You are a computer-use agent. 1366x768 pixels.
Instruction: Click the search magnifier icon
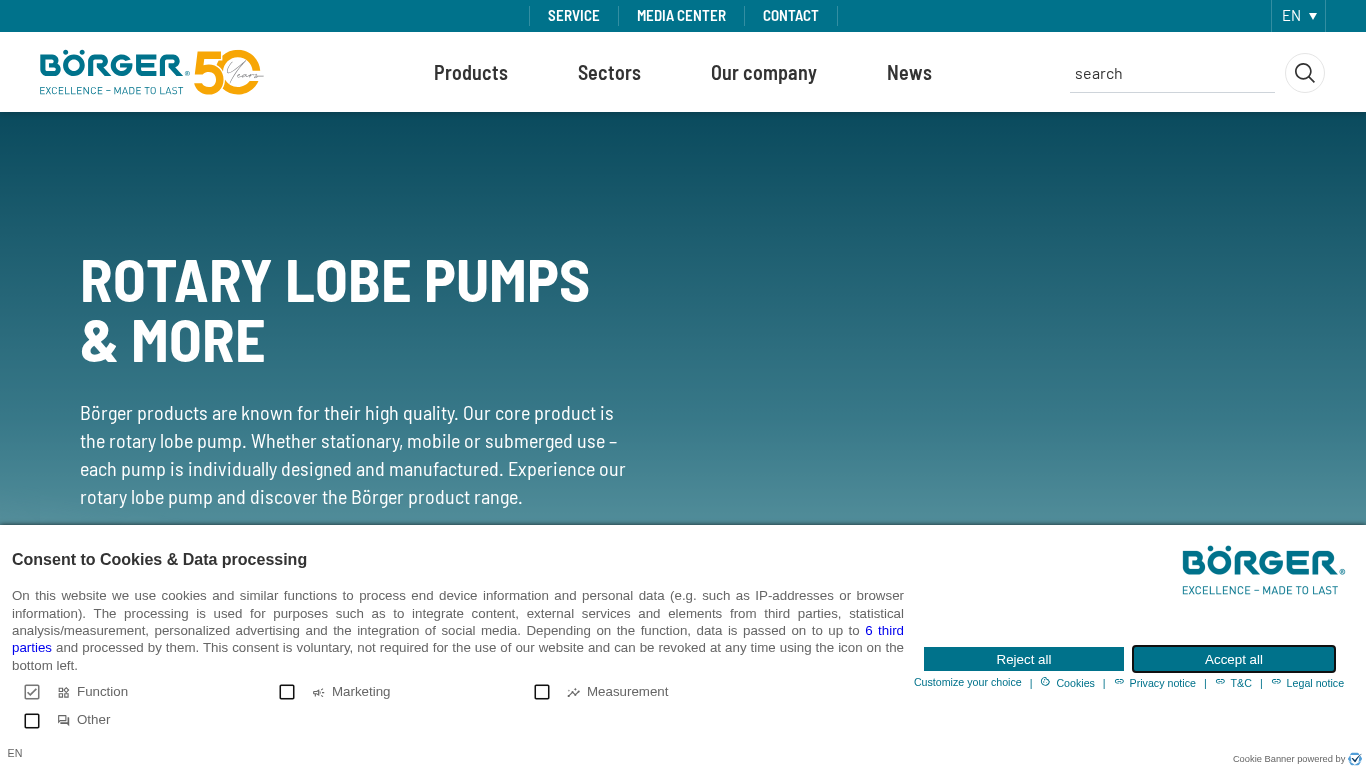(x=1304, y=73)
